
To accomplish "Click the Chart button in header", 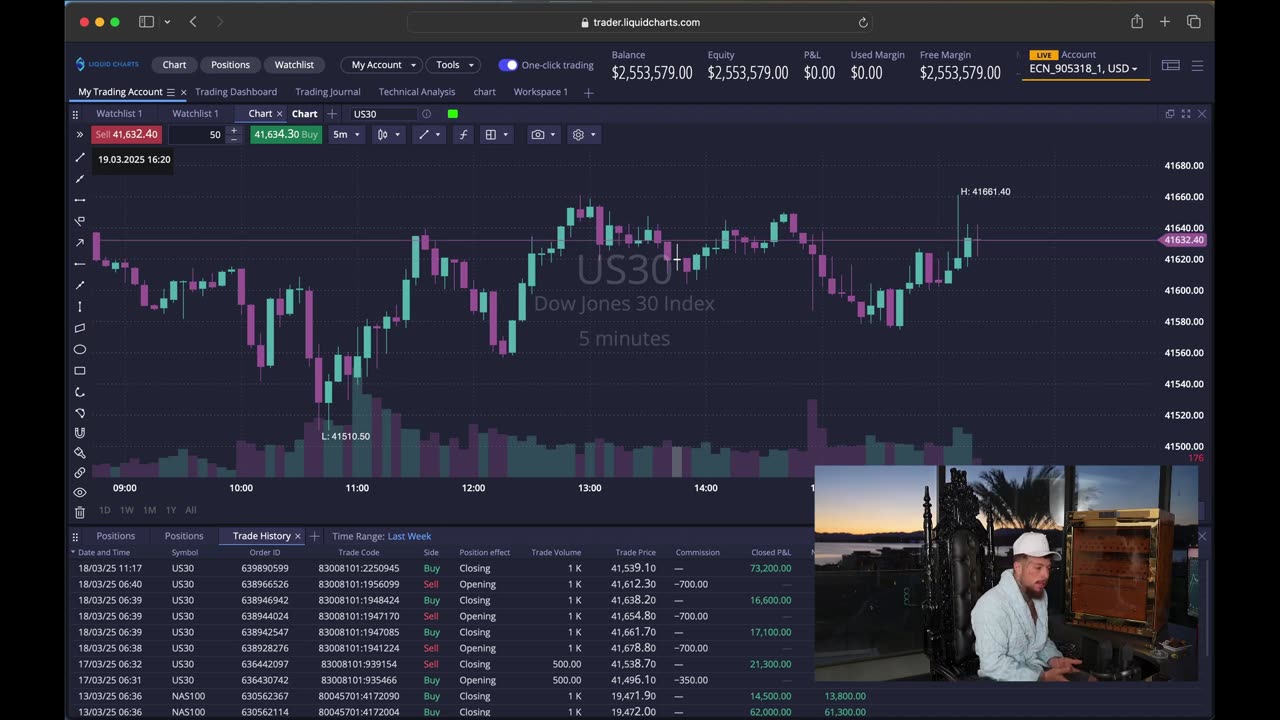I will (x=174, y=65).
